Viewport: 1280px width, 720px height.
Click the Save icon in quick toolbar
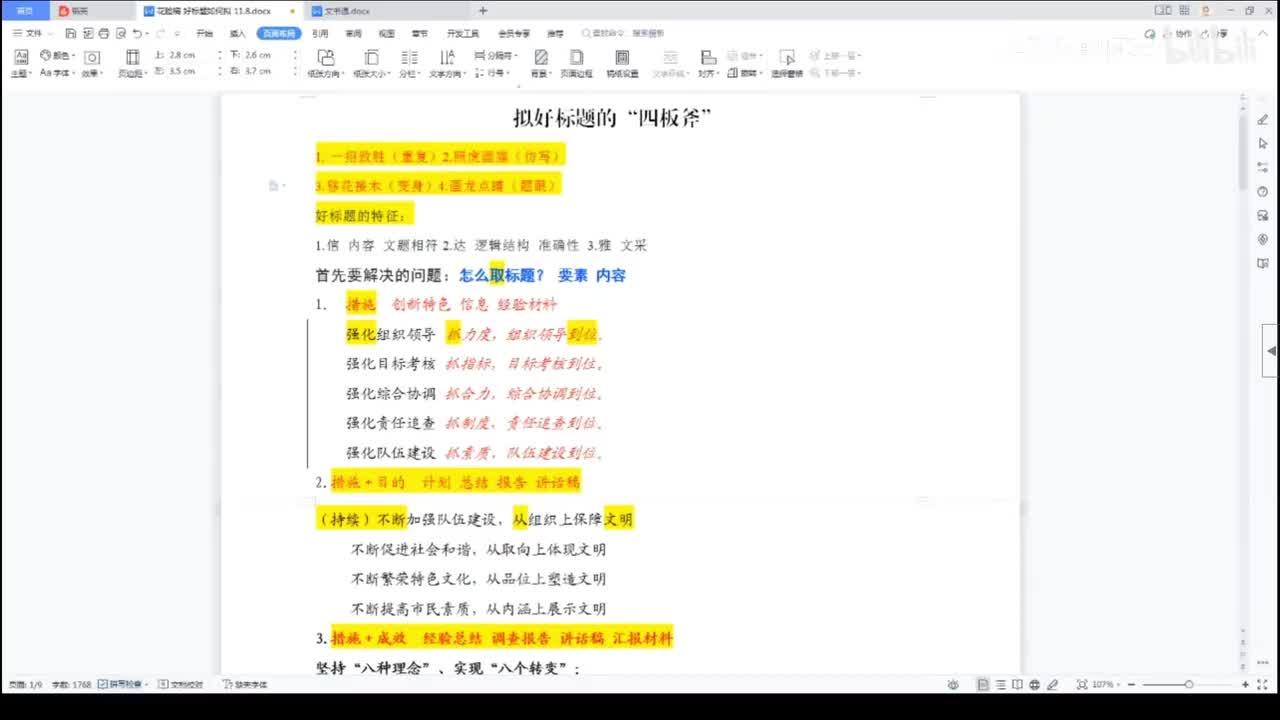click(x=71, y=33)
